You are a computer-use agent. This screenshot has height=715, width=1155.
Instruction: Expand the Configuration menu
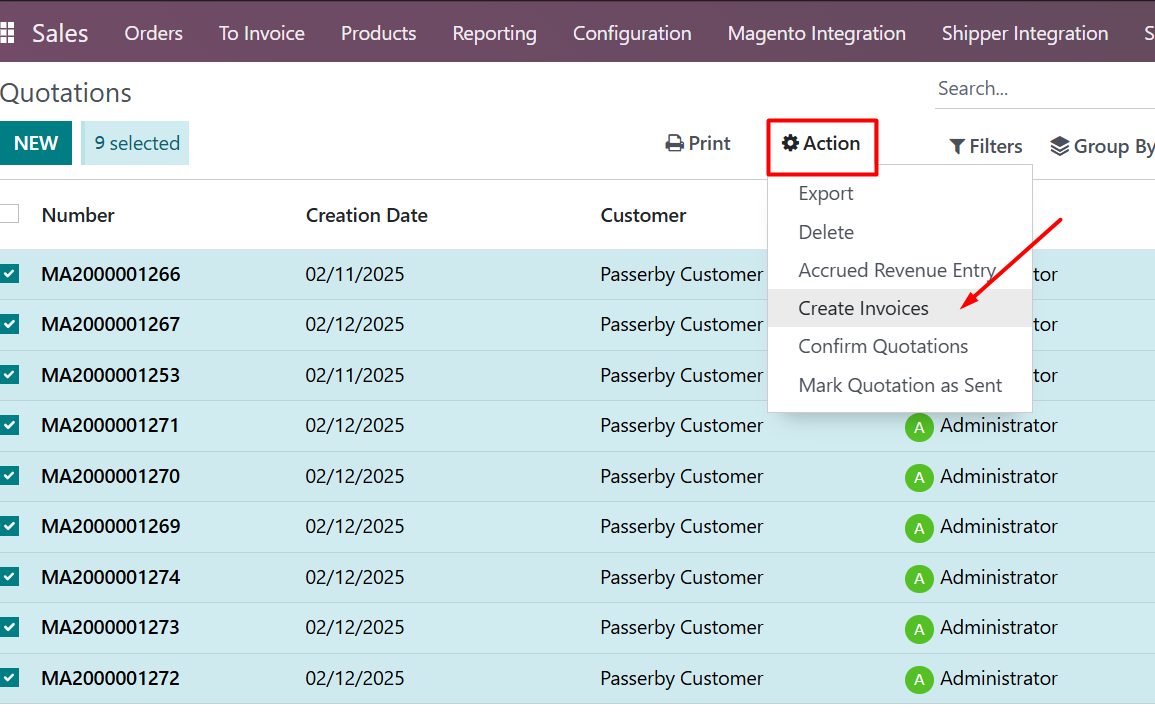[632, 33]
